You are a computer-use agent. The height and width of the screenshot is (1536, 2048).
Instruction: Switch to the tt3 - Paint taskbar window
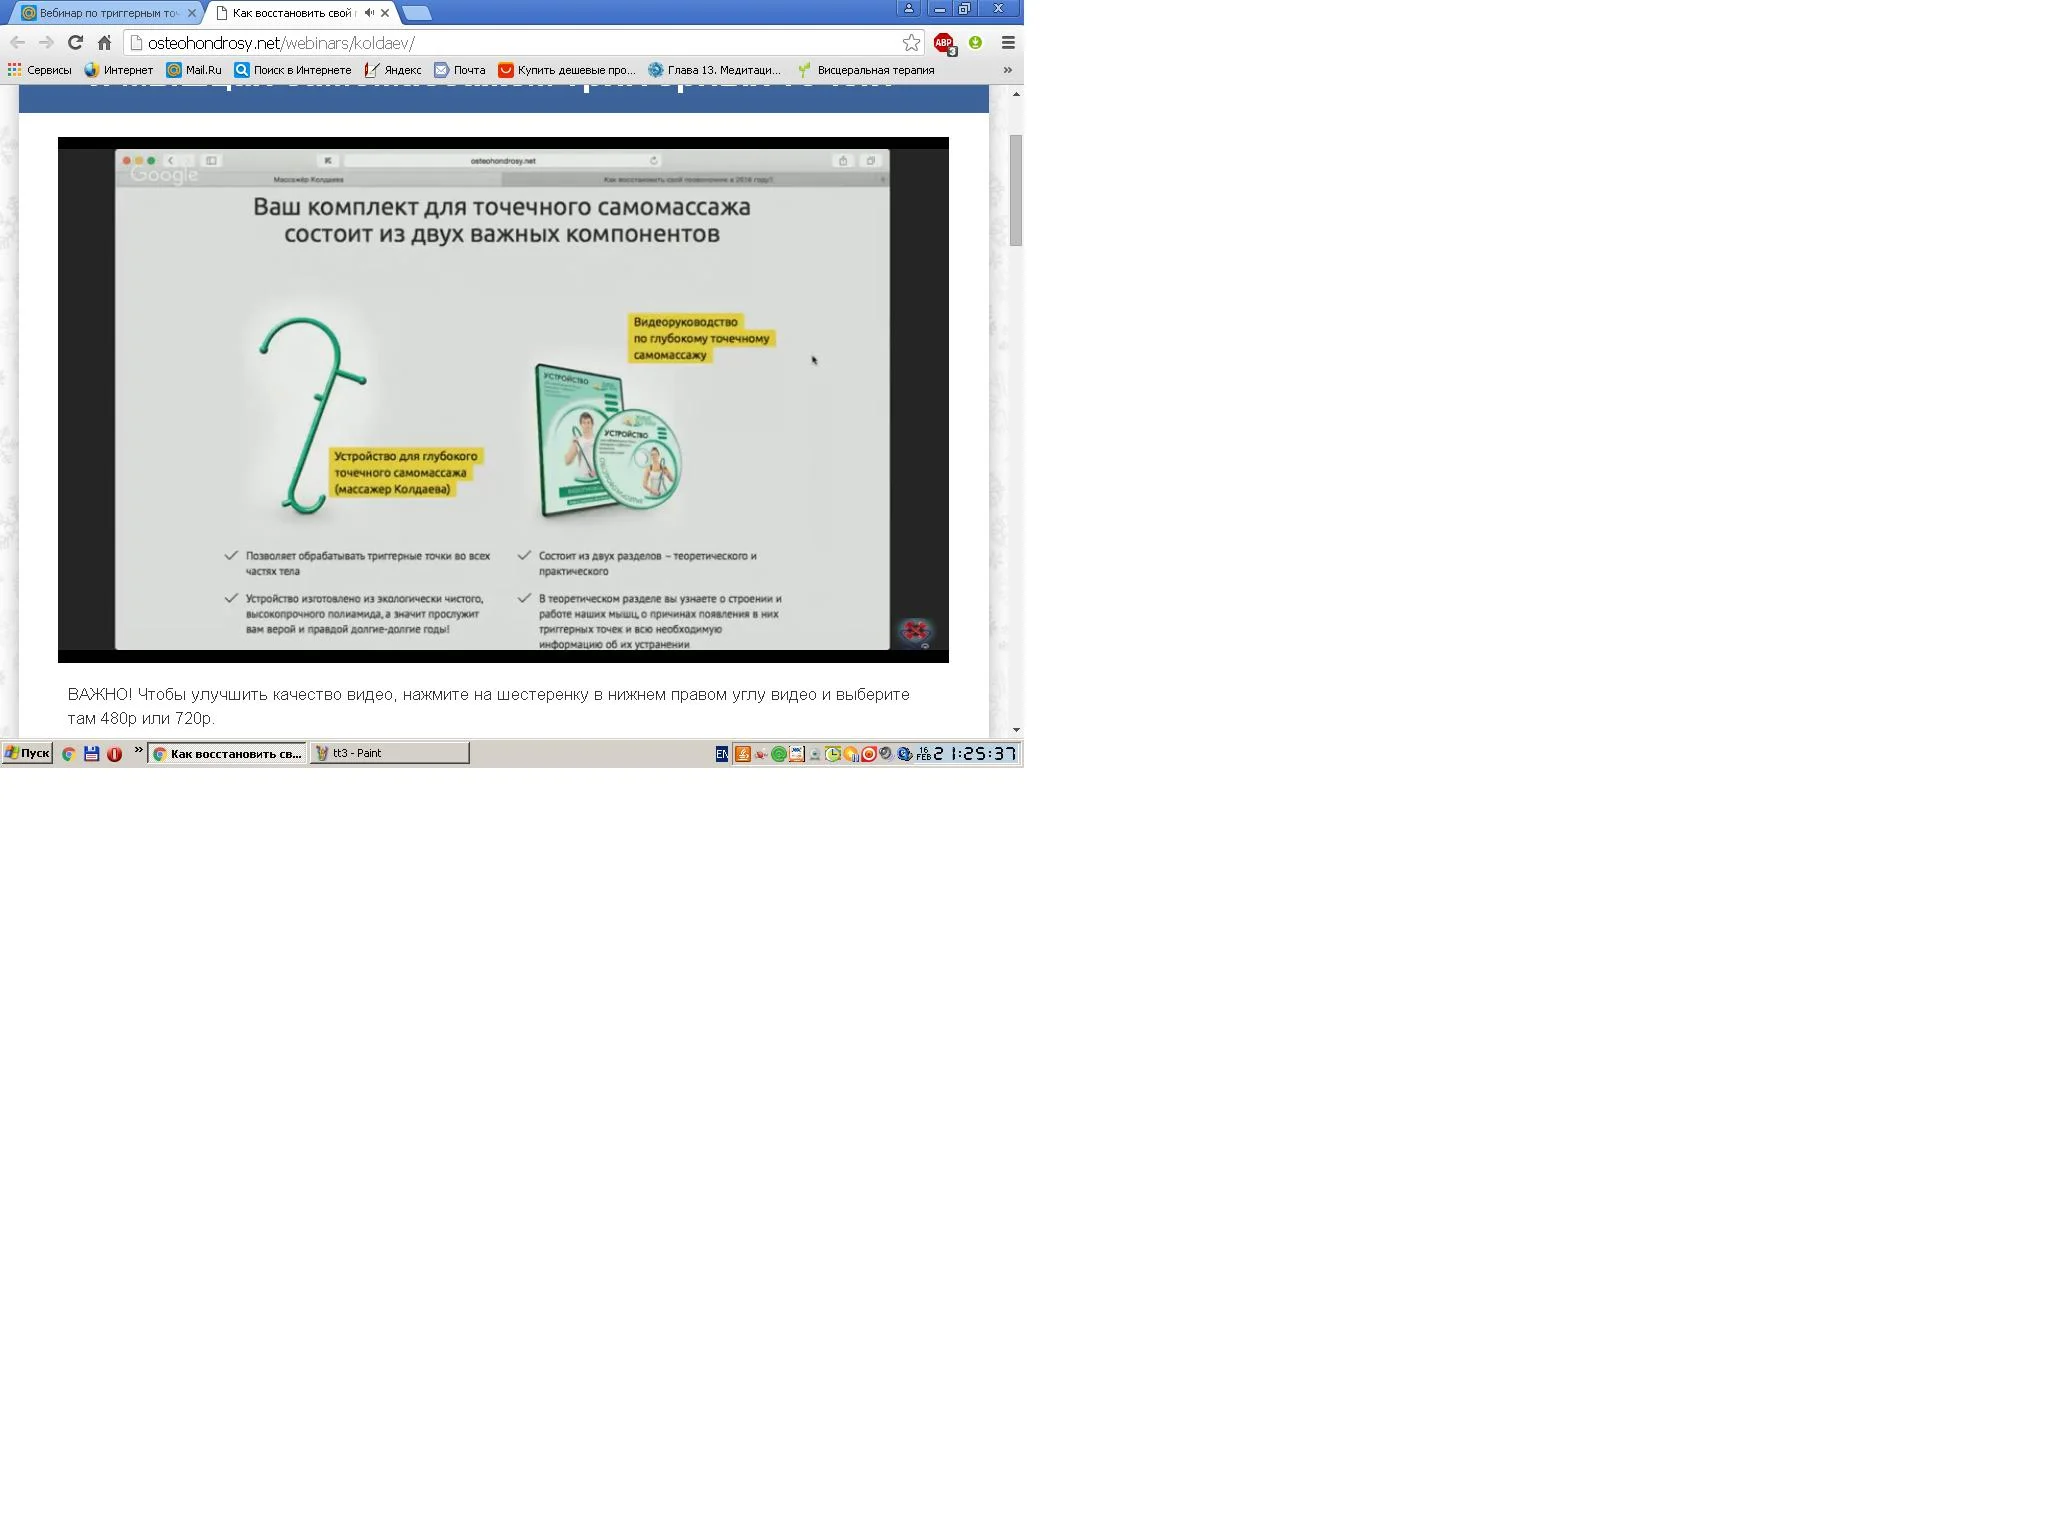tap(389, 754)
